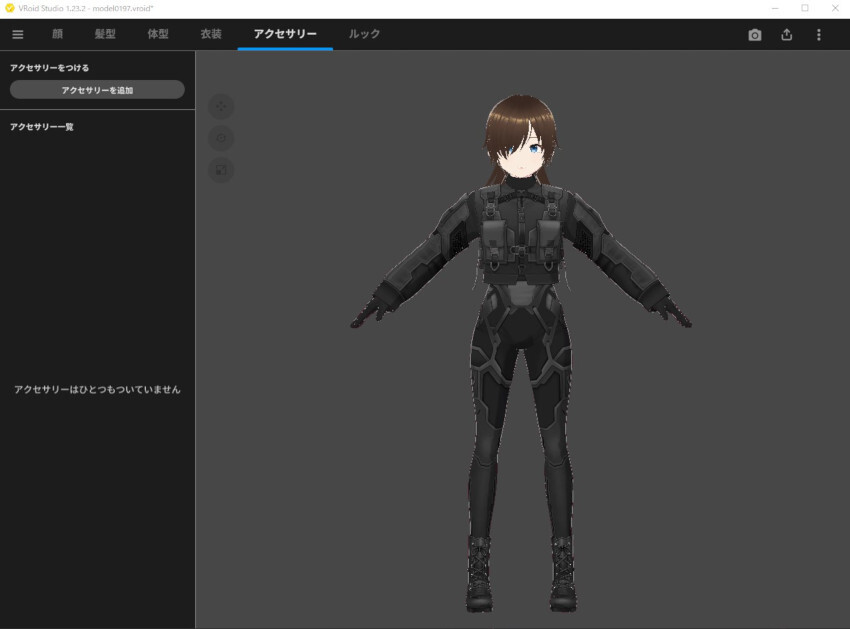Click the export upload icon
Screen dimensions: 850x629
[x=787, y=35]
